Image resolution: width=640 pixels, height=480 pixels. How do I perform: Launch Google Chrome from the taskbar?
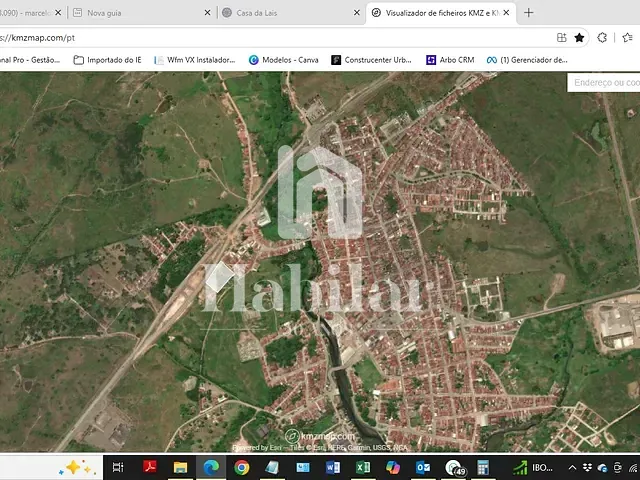coord(242,467)
